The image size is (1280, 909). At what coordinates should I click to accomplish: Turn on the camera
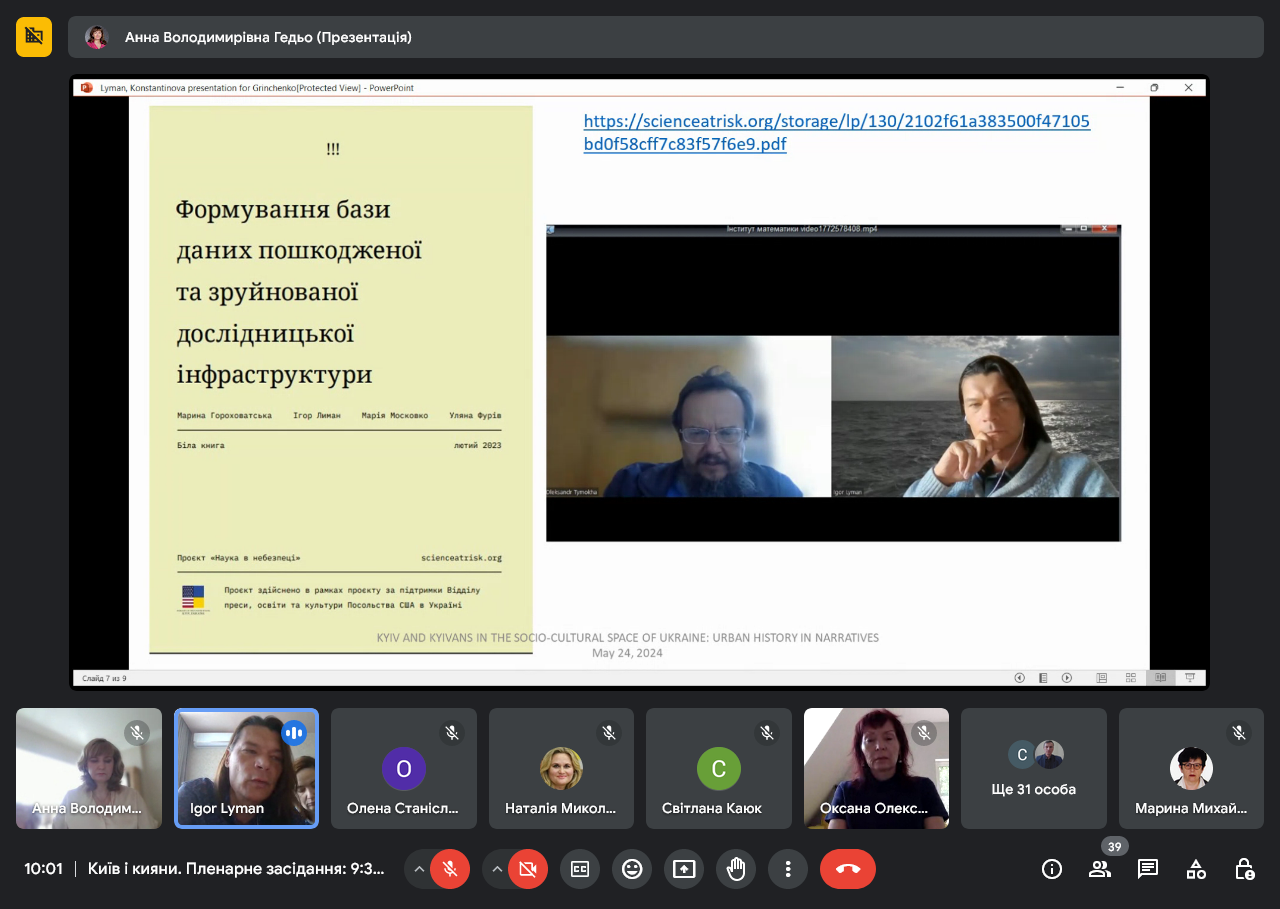tap(528, 869)
